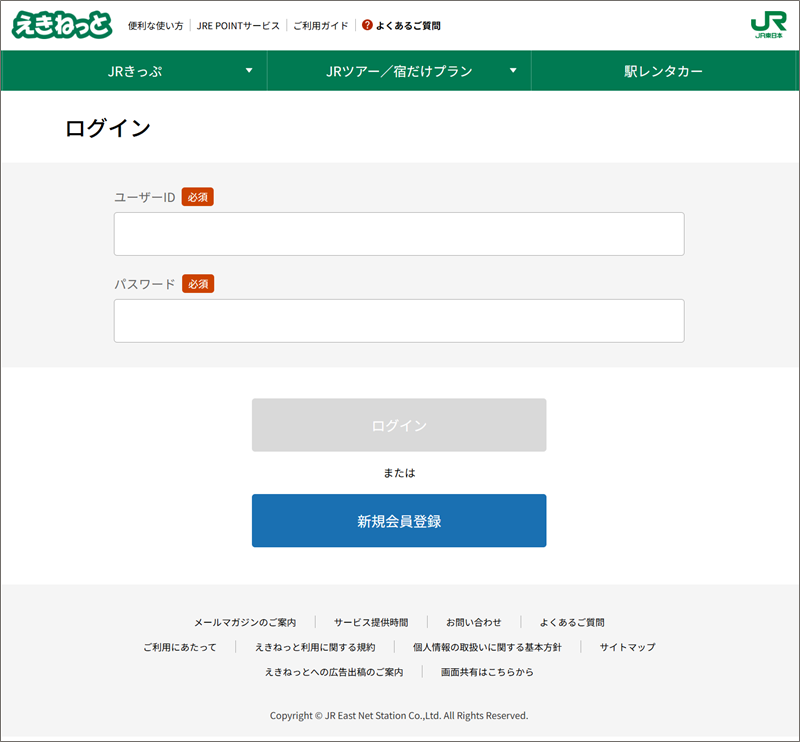Open the 駅レンタカー menu tab
The width and height of the screenshot is (800, 742).
(663, 71)
